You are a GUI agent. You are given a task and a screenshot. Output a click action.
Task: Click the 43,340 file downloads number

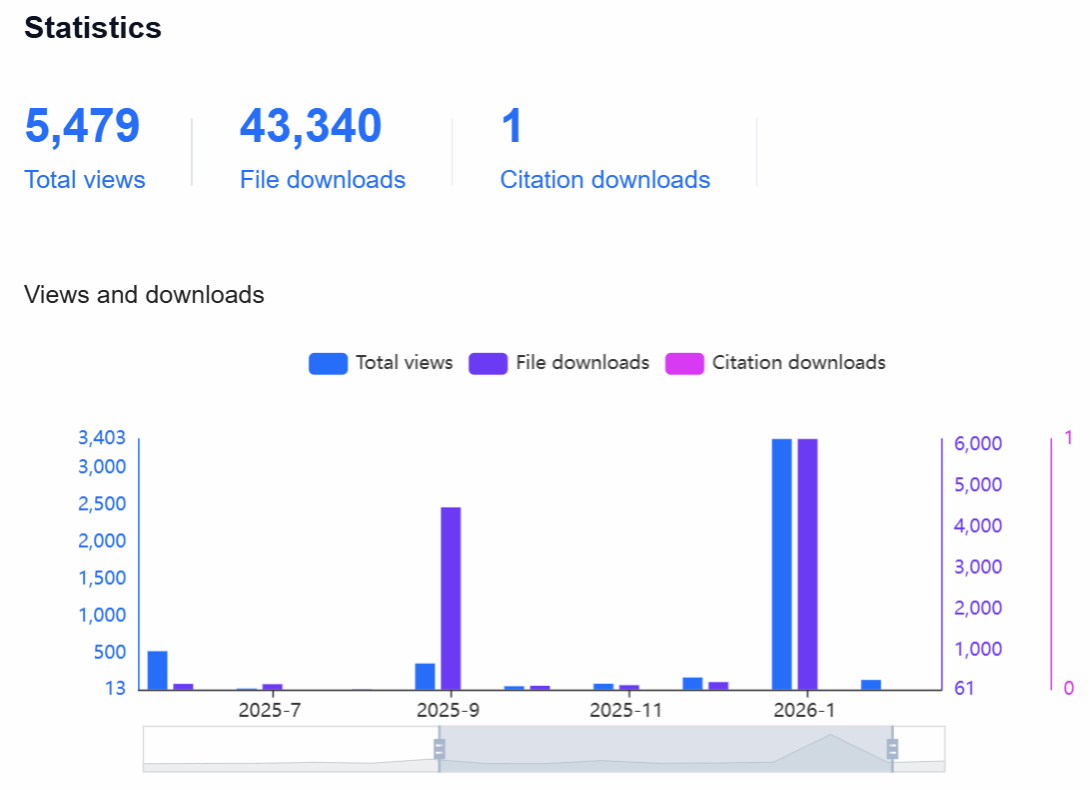coord(310,127)
